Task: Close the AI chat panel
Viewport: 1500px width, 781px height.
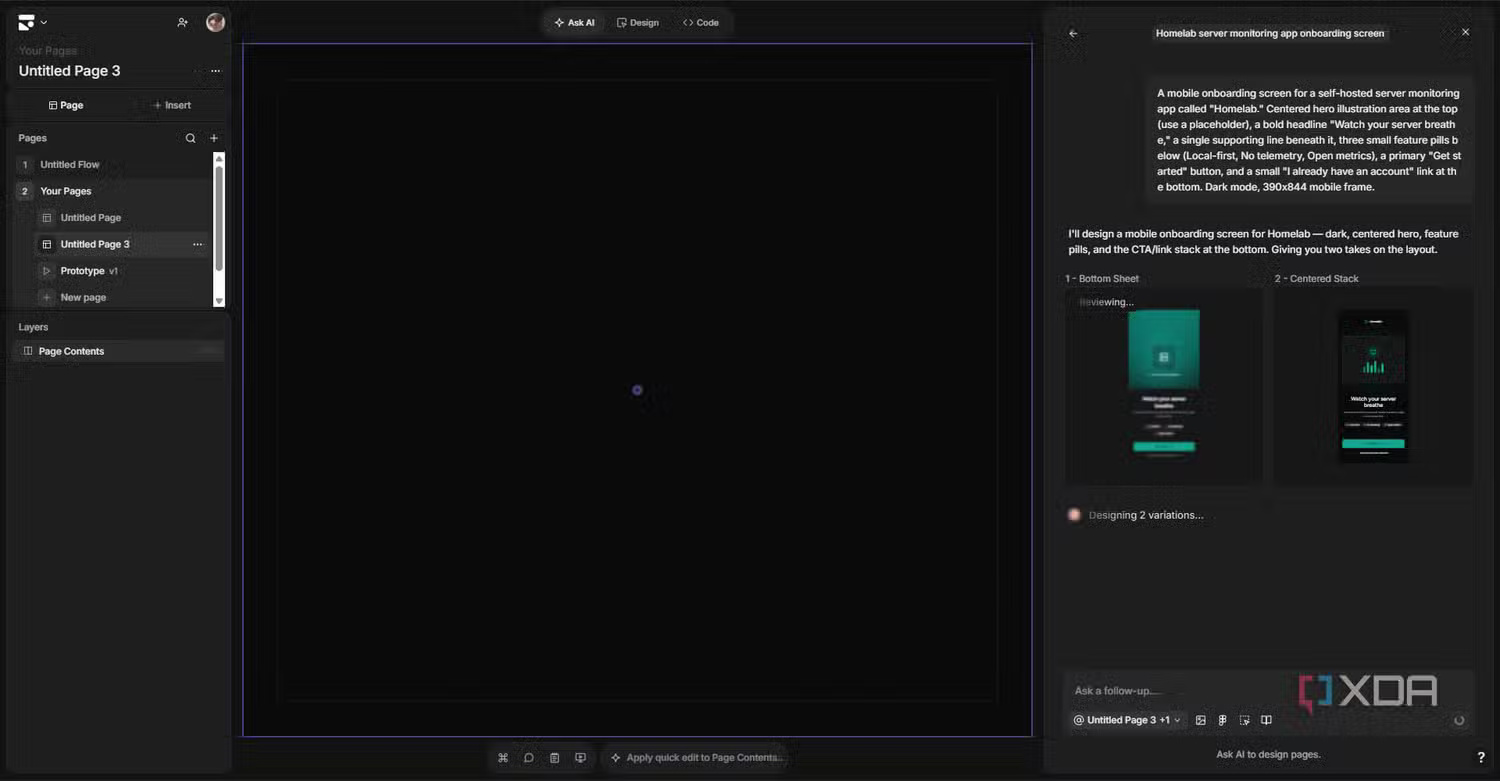Action: coord(1465,32)
